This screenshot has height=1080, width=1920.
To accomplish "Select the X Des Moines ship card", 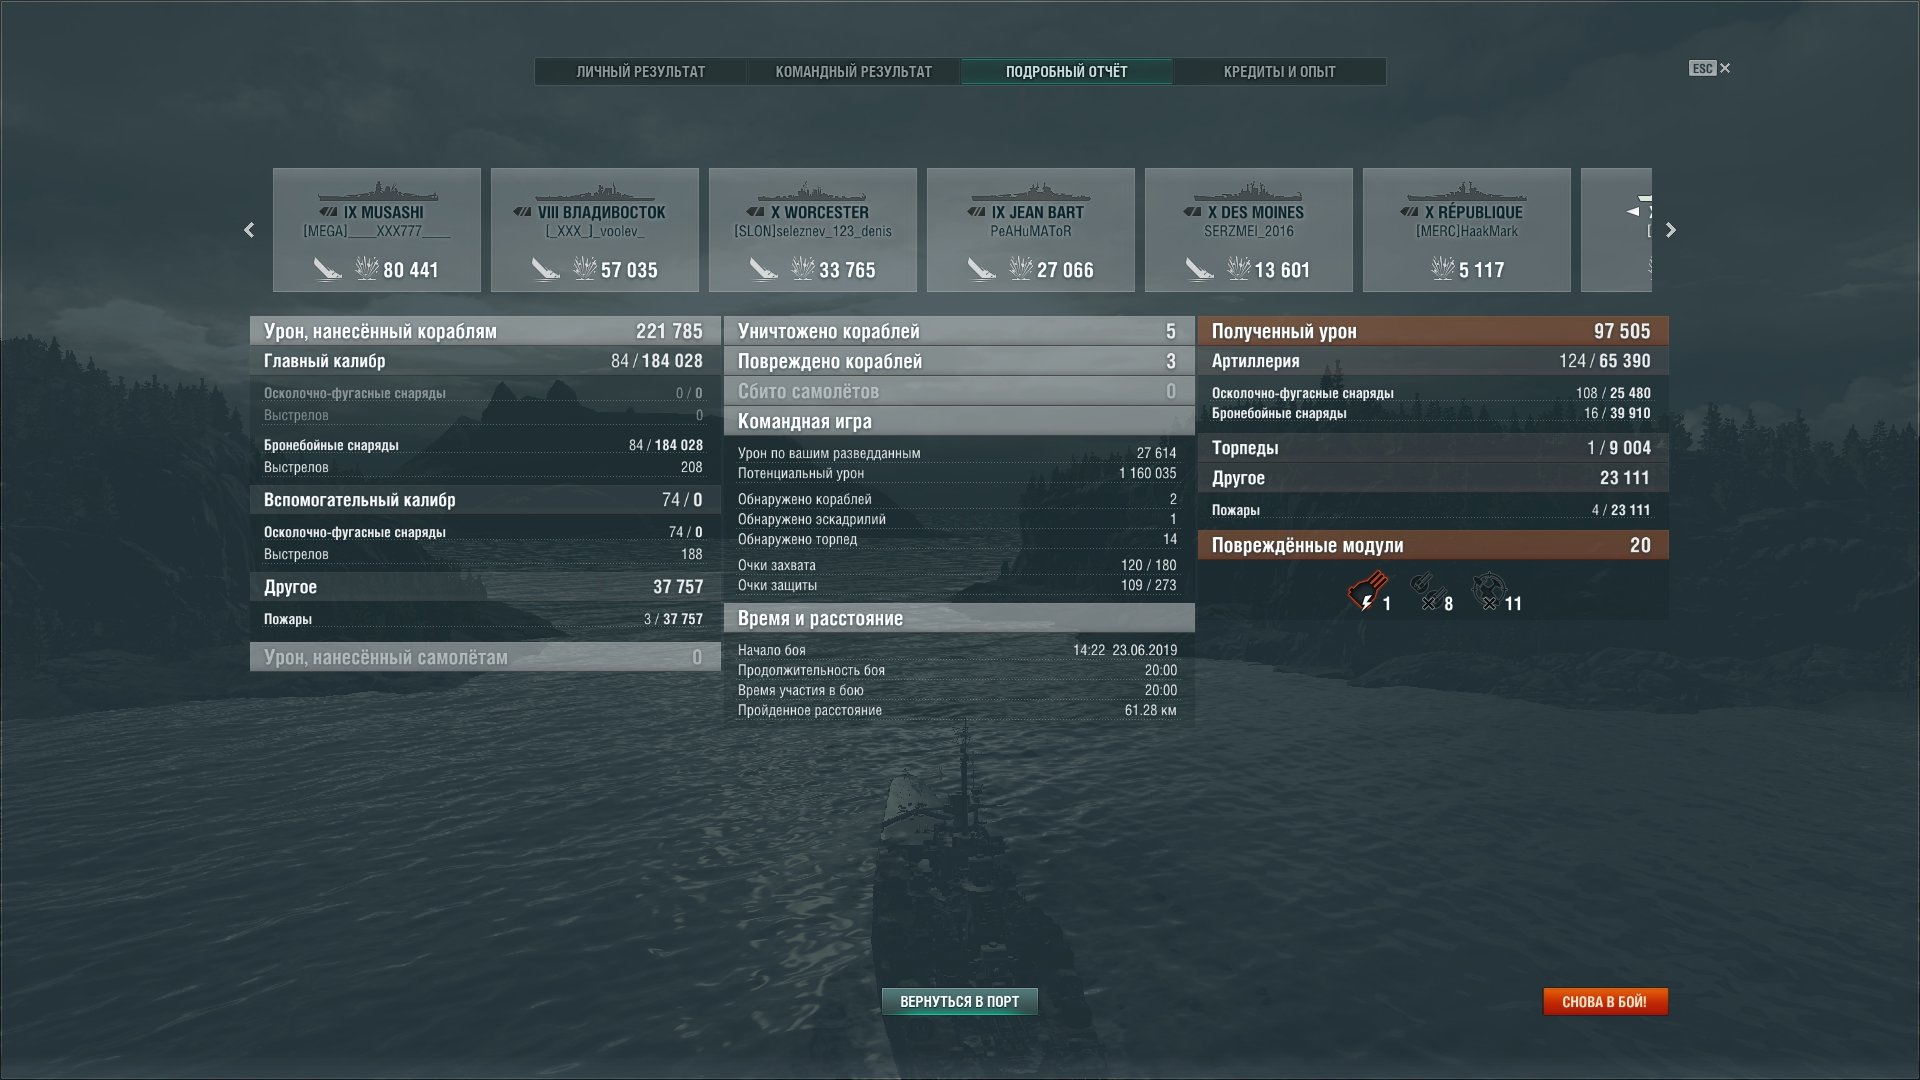I will (1248, 230).
